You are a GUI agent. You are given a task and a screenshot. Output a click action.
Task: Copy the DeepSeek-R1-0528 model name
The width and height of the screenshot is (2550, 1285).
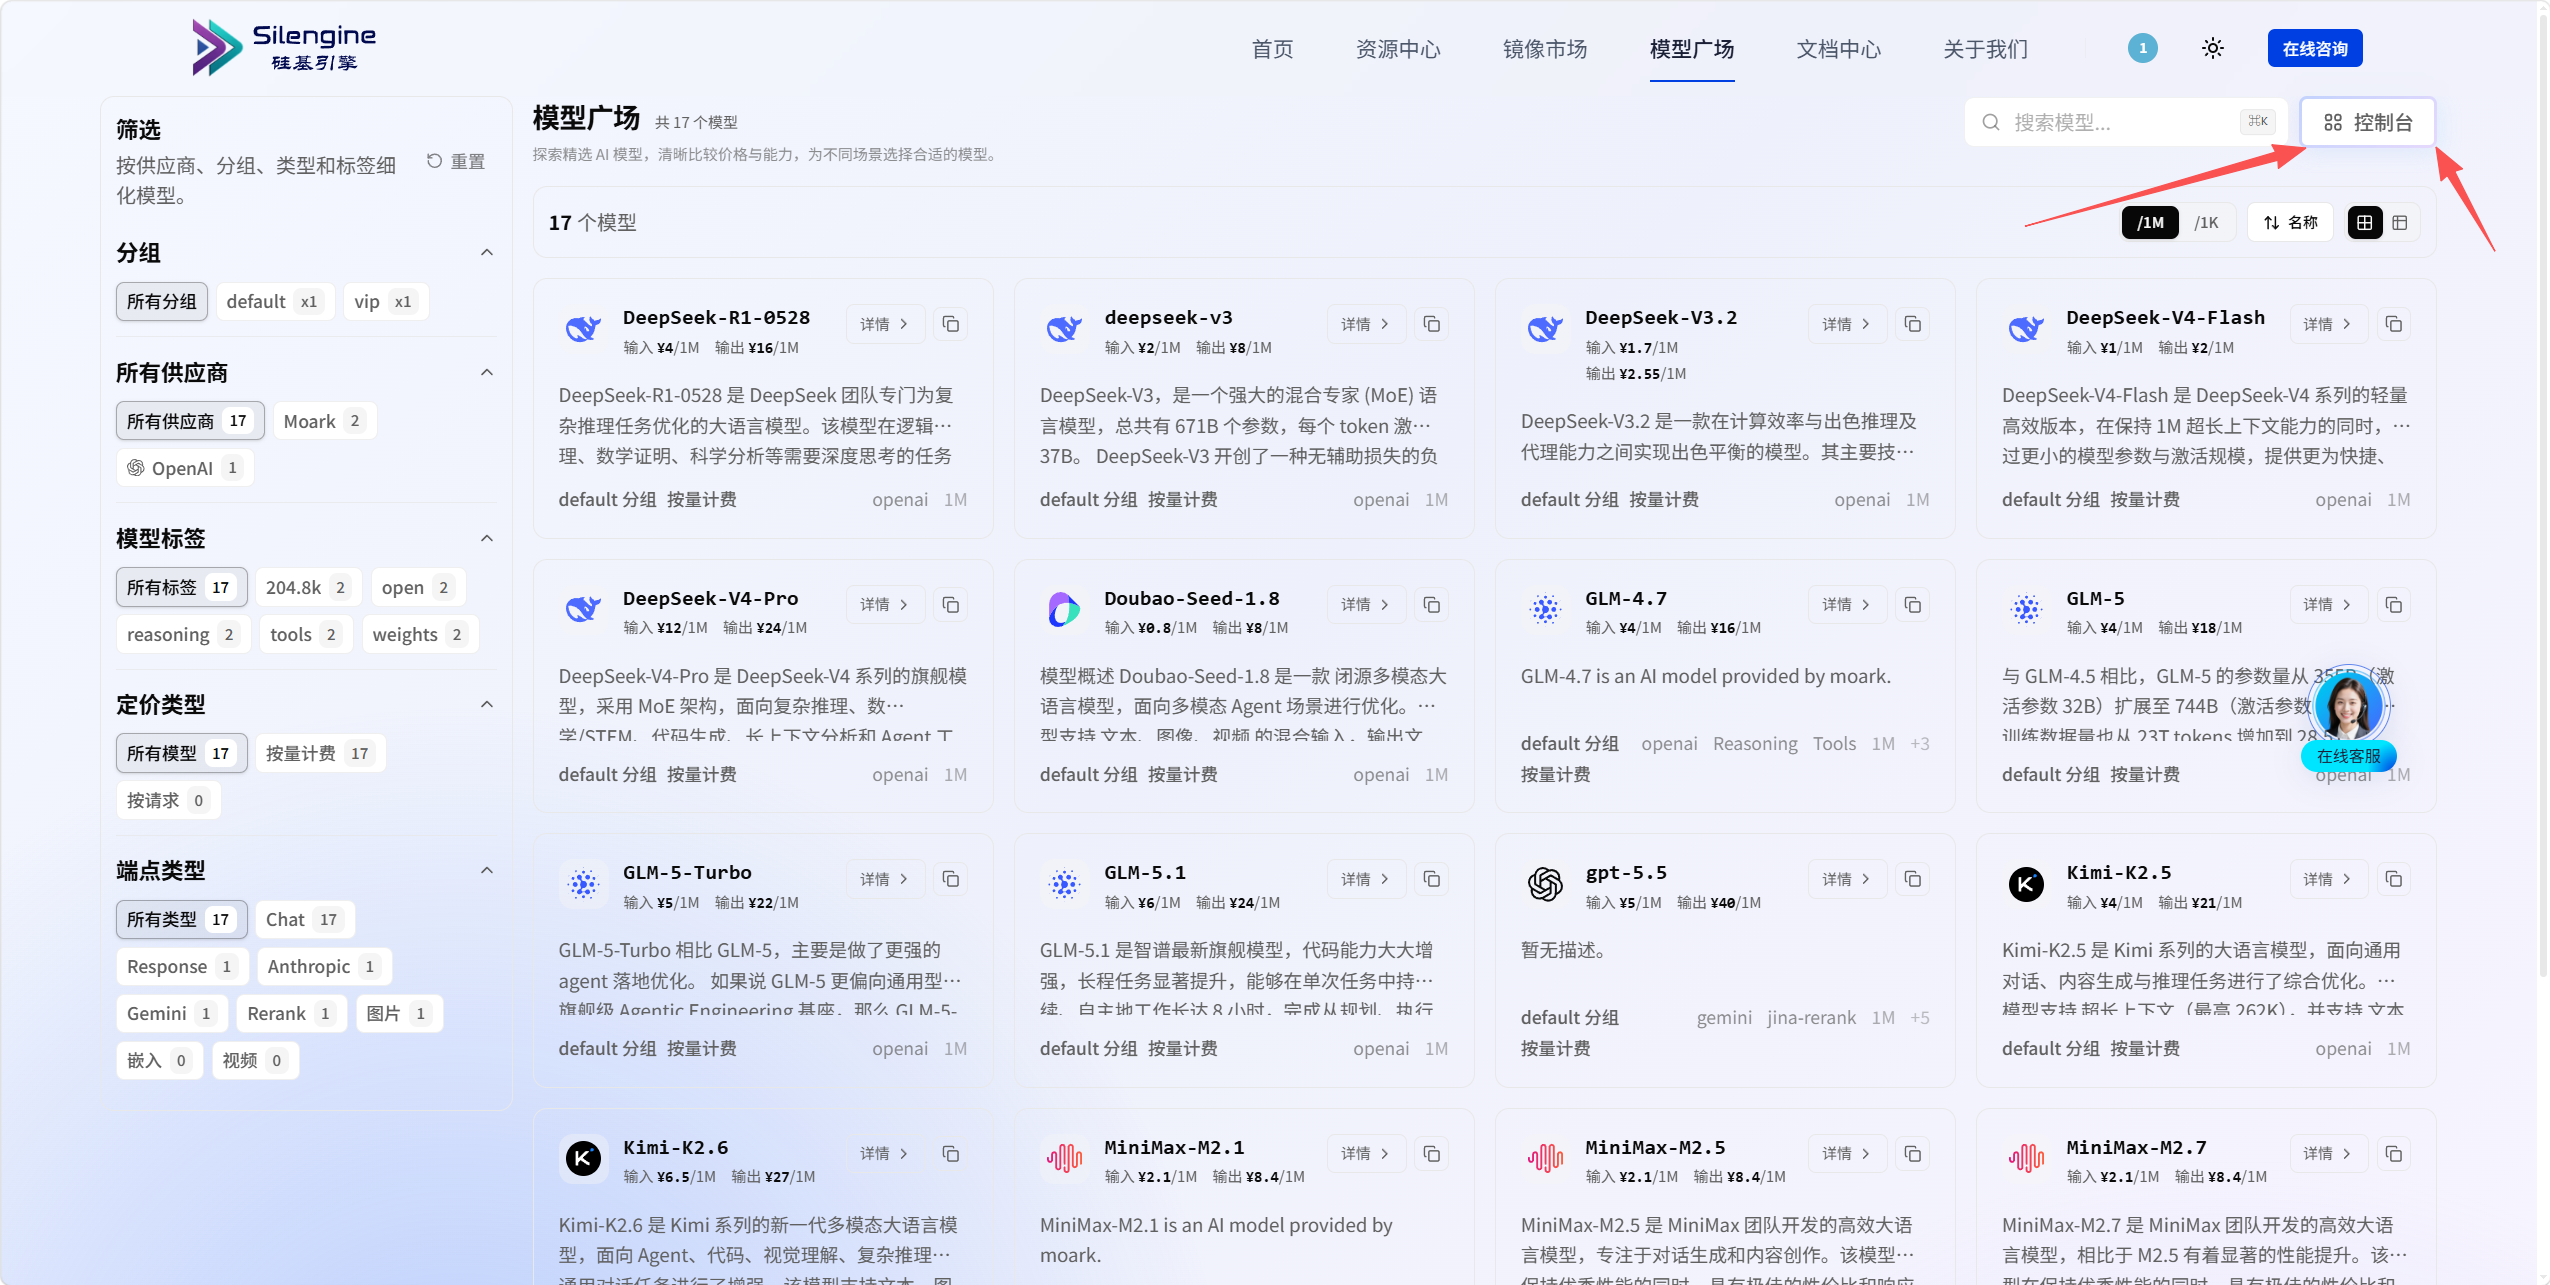click(x=951, y=324)
